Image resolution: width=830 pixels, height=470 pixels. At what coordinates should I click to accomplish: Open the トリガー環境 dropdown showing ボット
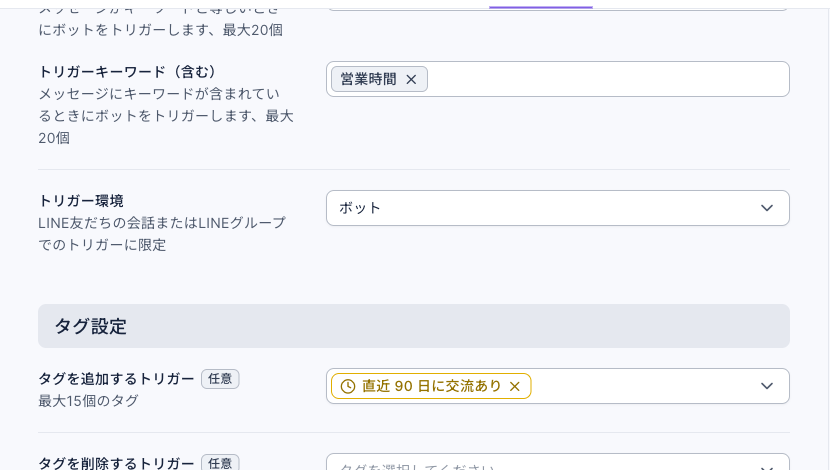pos(558,208)
